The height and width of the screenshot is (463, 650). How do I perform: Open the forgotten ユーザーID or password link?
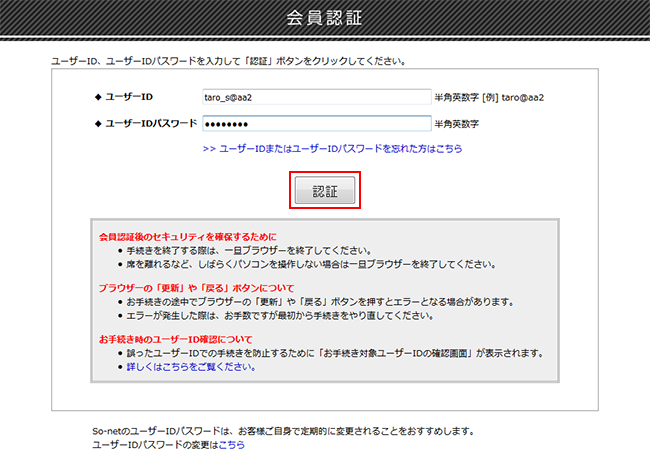332,148
